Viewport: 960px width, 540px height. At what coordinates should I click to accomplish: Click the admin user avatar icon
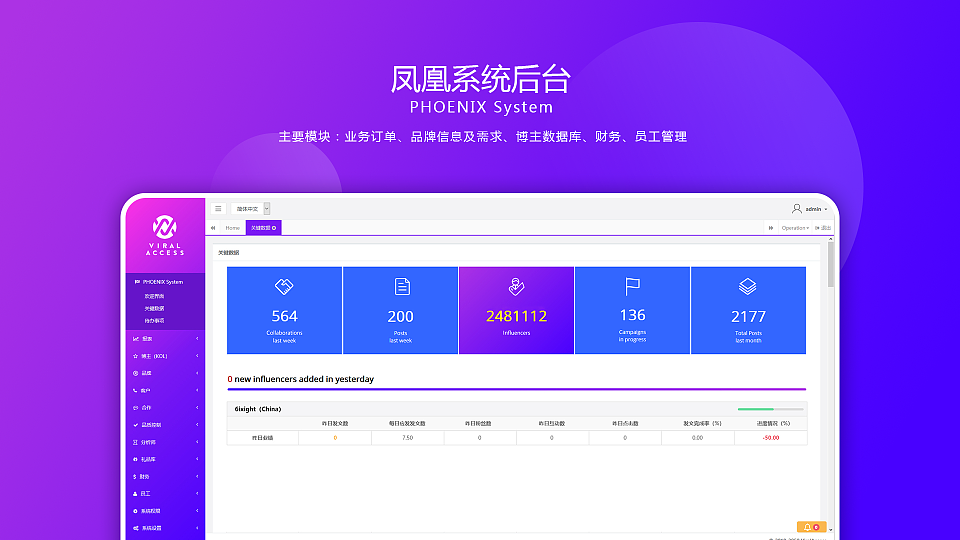click(797, 209)
